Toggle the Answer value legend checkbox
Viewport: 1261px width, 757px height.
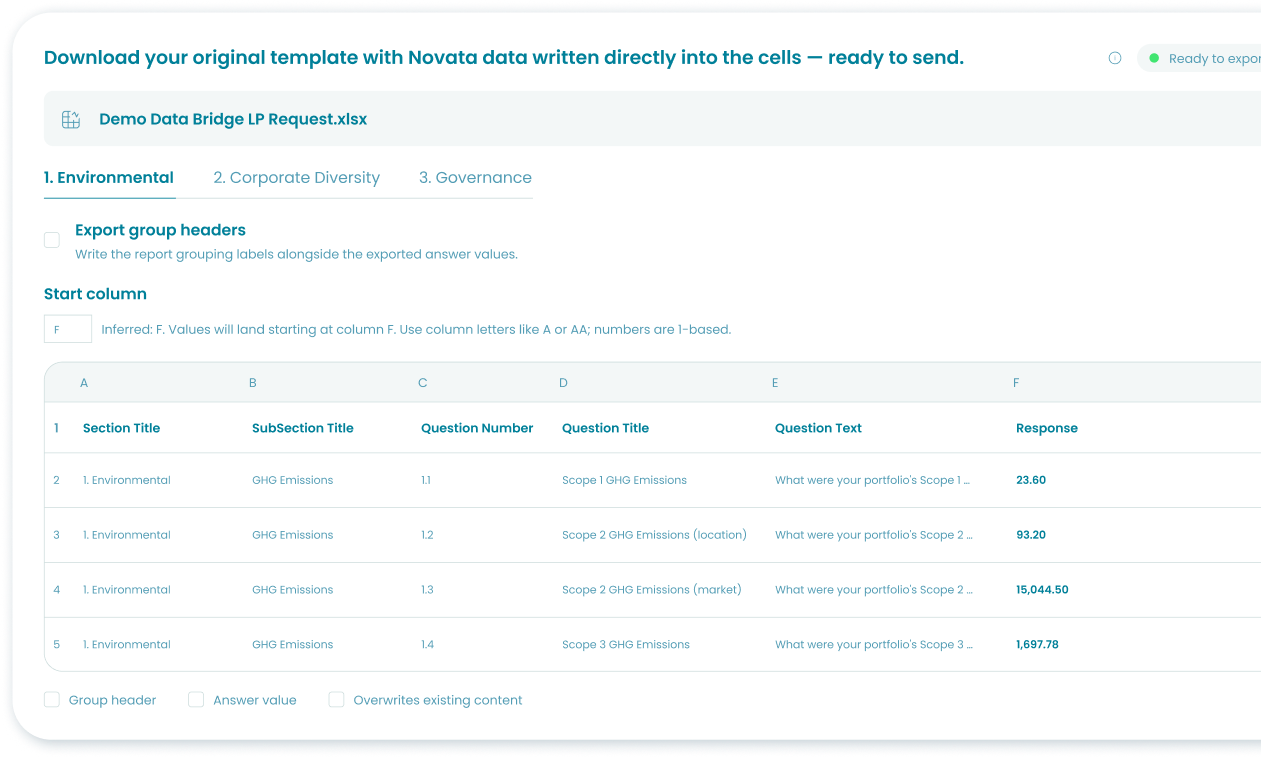pos(196,700)
